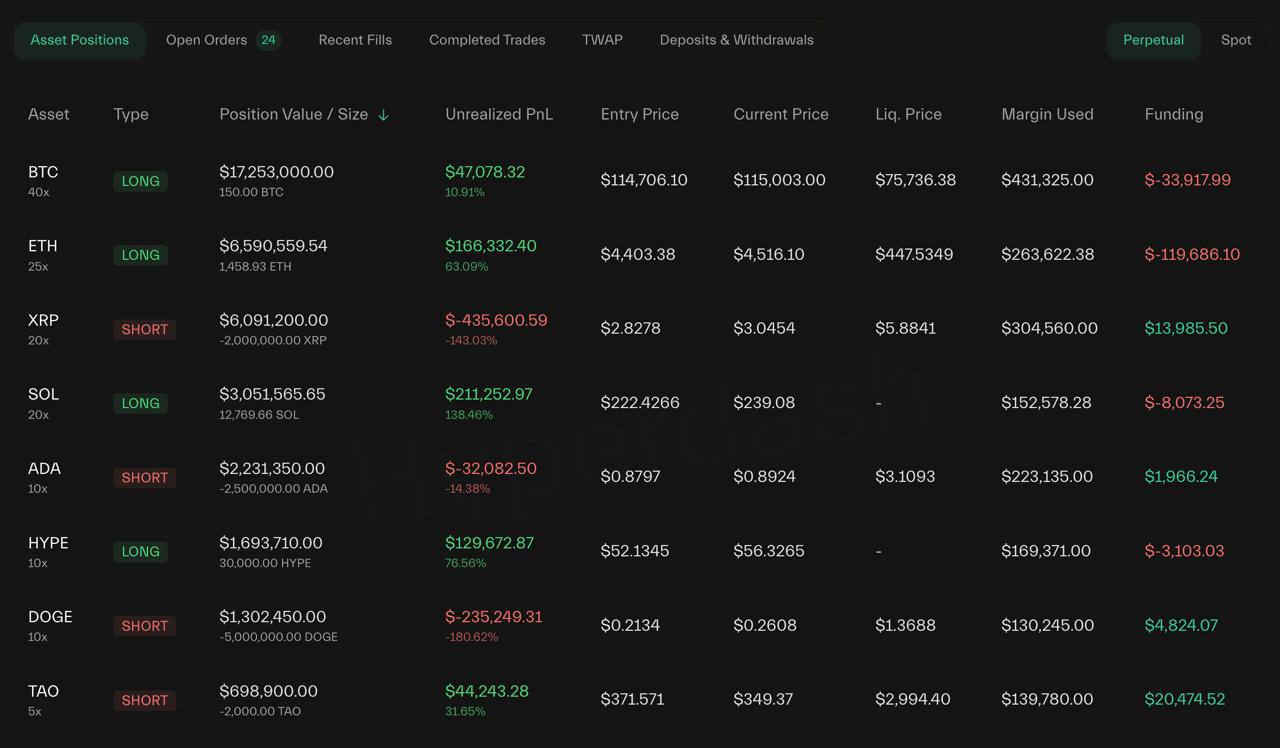The width and height of the screenshot is (1280, 748).
Task: Click entry price $4,403.38
Action: pos(638,254)
